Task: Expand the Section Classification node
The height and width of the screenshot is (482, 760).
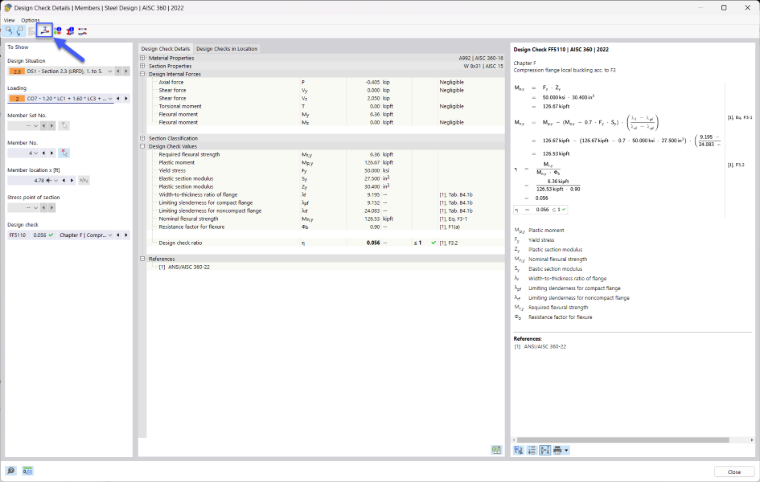Action: tap(142, 138)
